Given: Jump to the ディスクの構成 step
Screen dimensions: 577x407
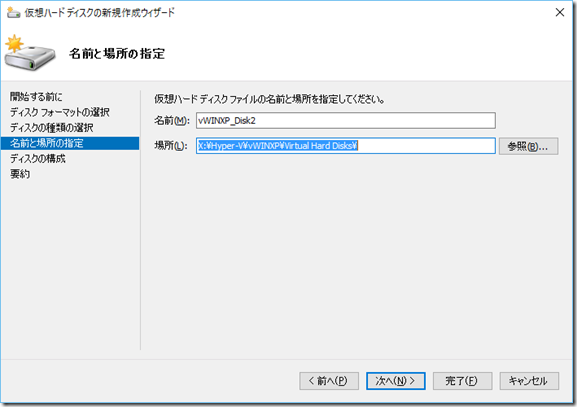Looking at the screenshot, I should [38, 159].
